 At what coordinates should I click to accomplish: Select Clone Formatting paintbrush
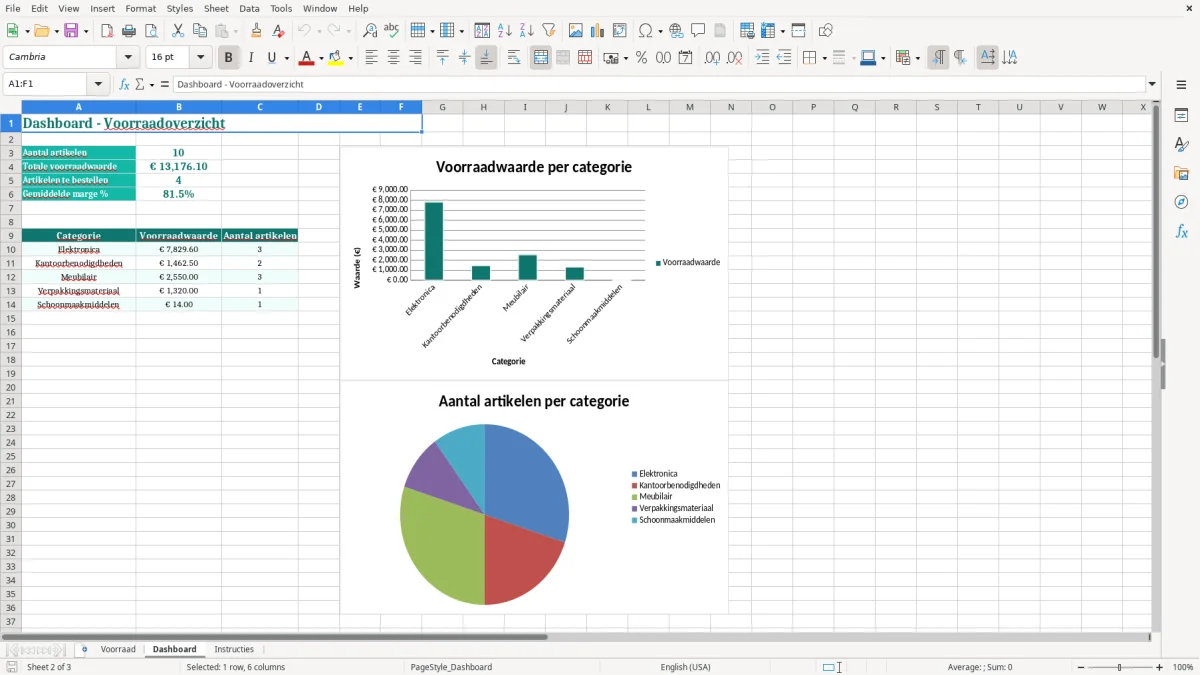click(x=256, y=31)
